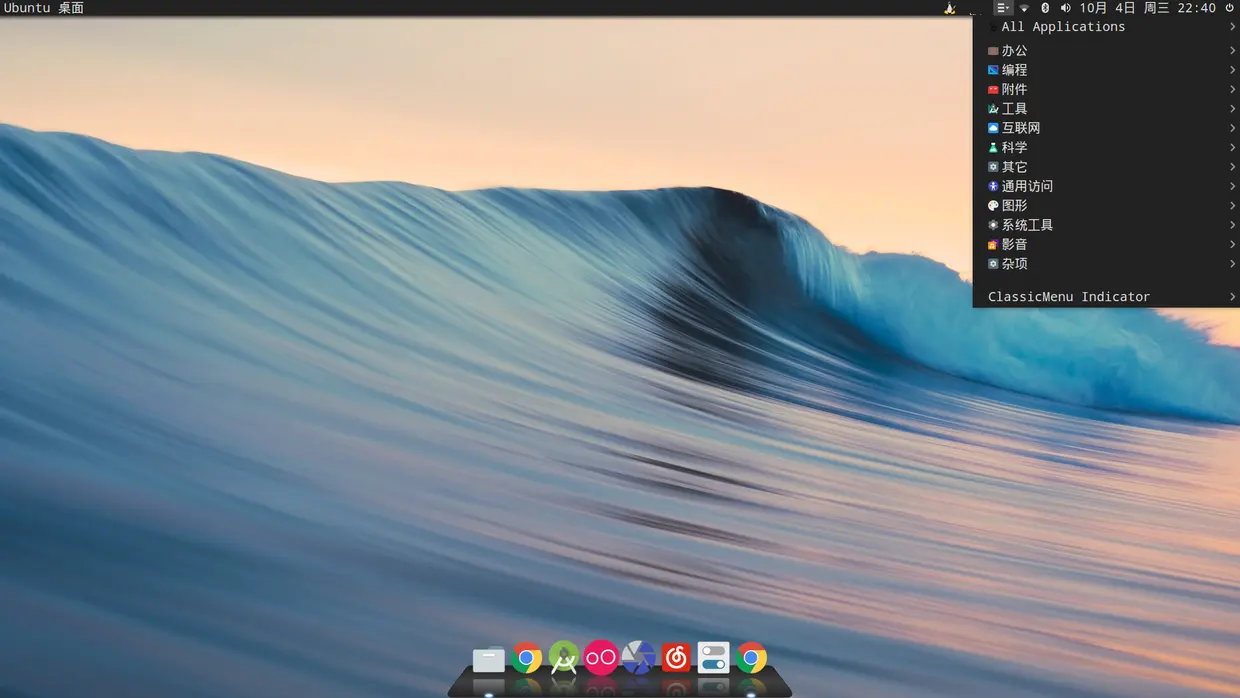
Task: Launch Chrome icon beside the folder in dock
Action: point(527,658)
